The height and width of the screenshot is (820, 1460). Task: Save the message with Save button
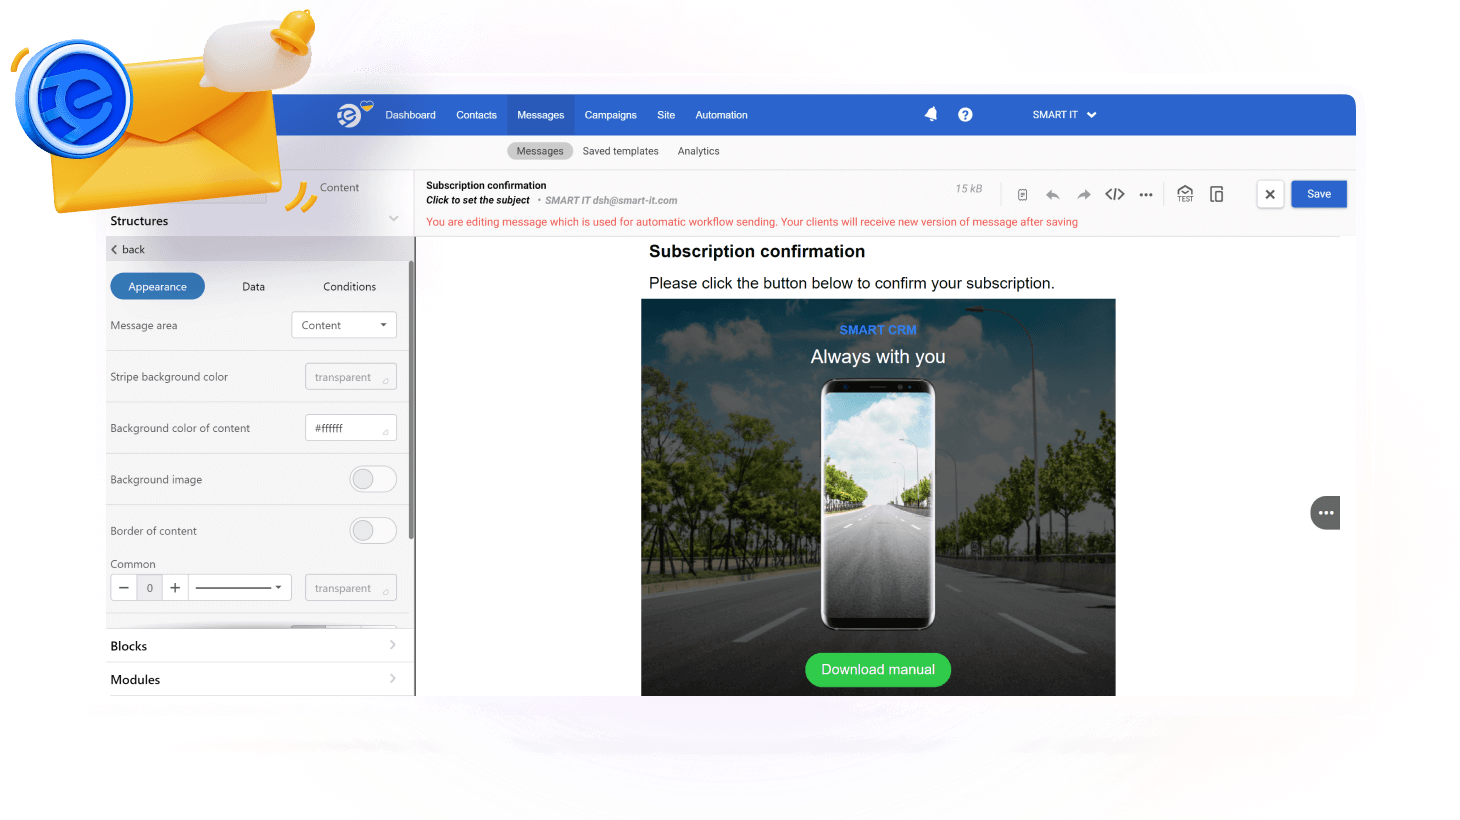[x=1318, y=194]
